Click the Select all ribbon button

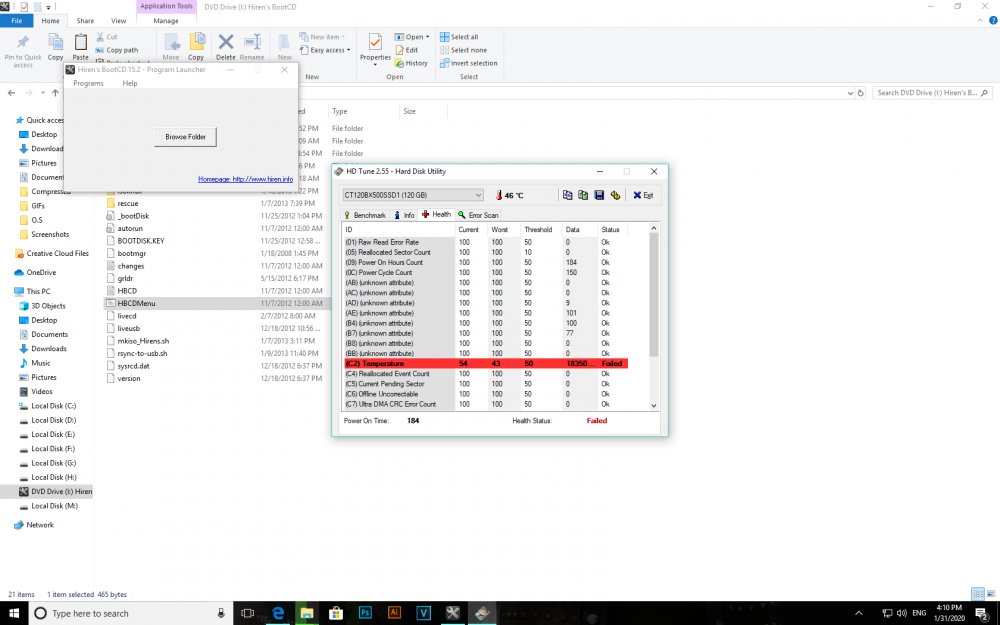[x=459, y=37]
